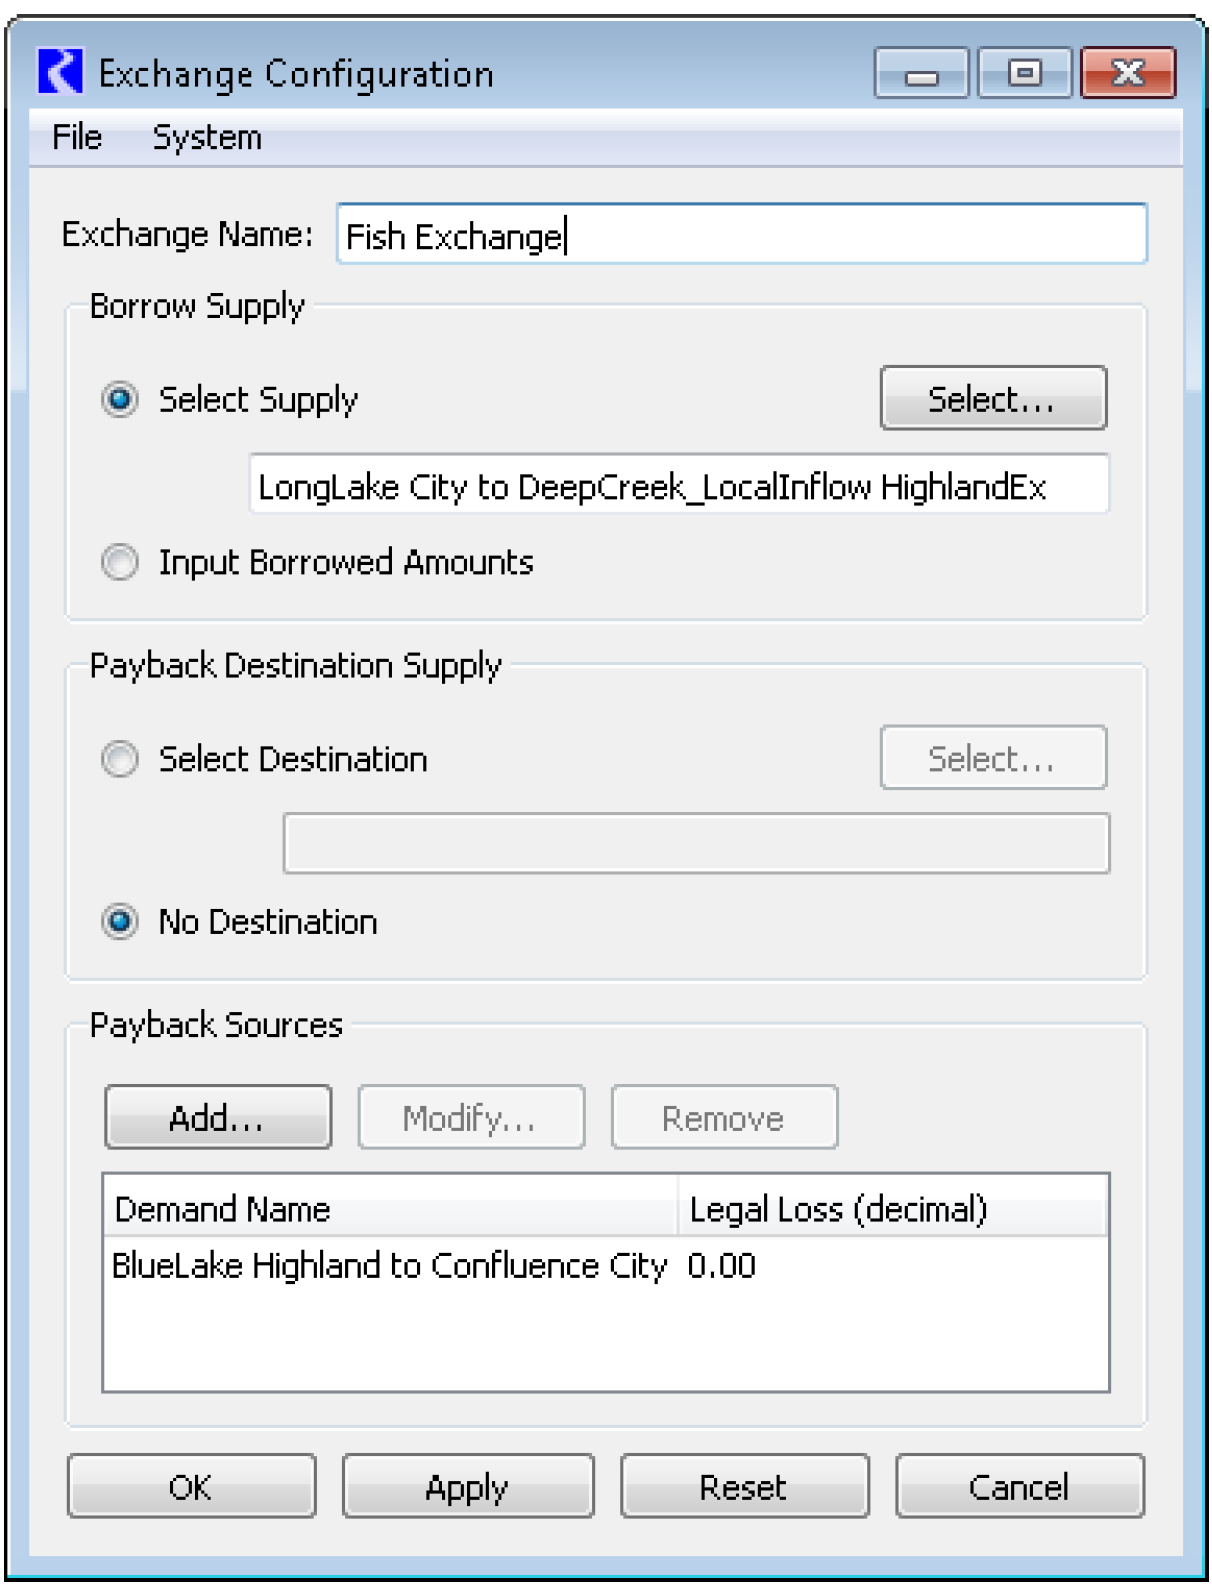Add a new payback source
The image size is (1212, 1584).
pos(217,1118)
